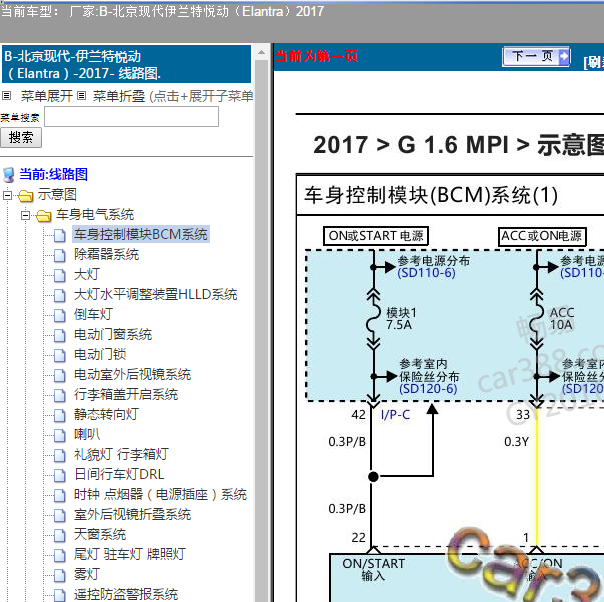604x602 pixels.
Task: Click the sidebar scrollbar up arrow
Action: coord(262,52)
